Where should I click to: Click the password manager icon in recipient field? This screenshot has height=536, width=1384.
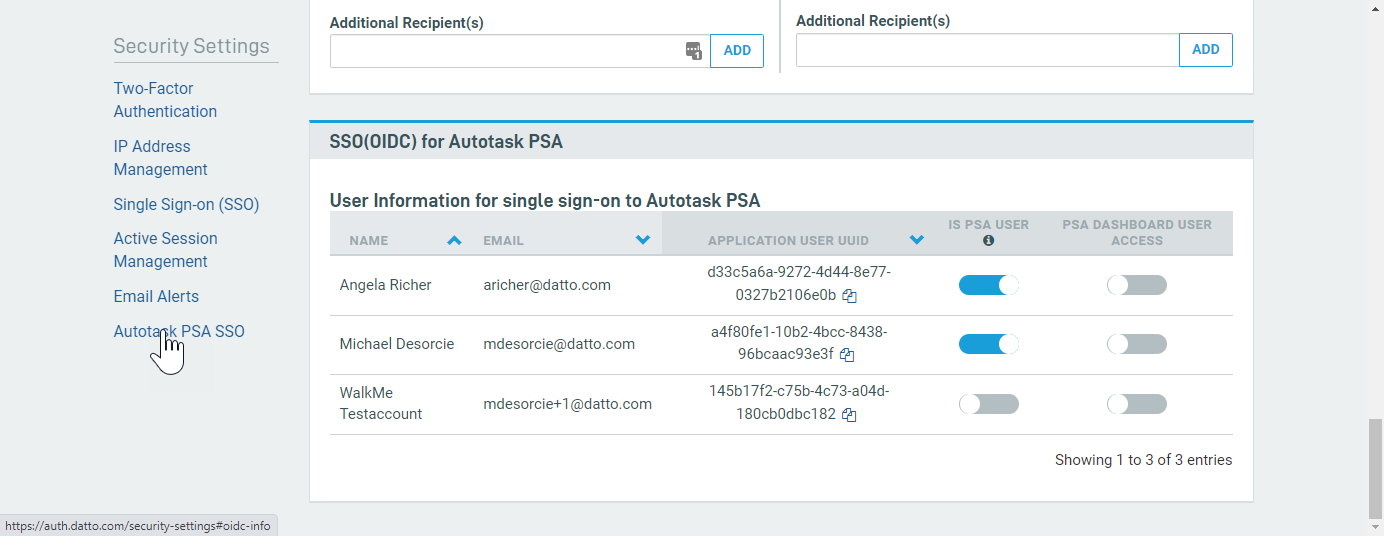(694, 51)
